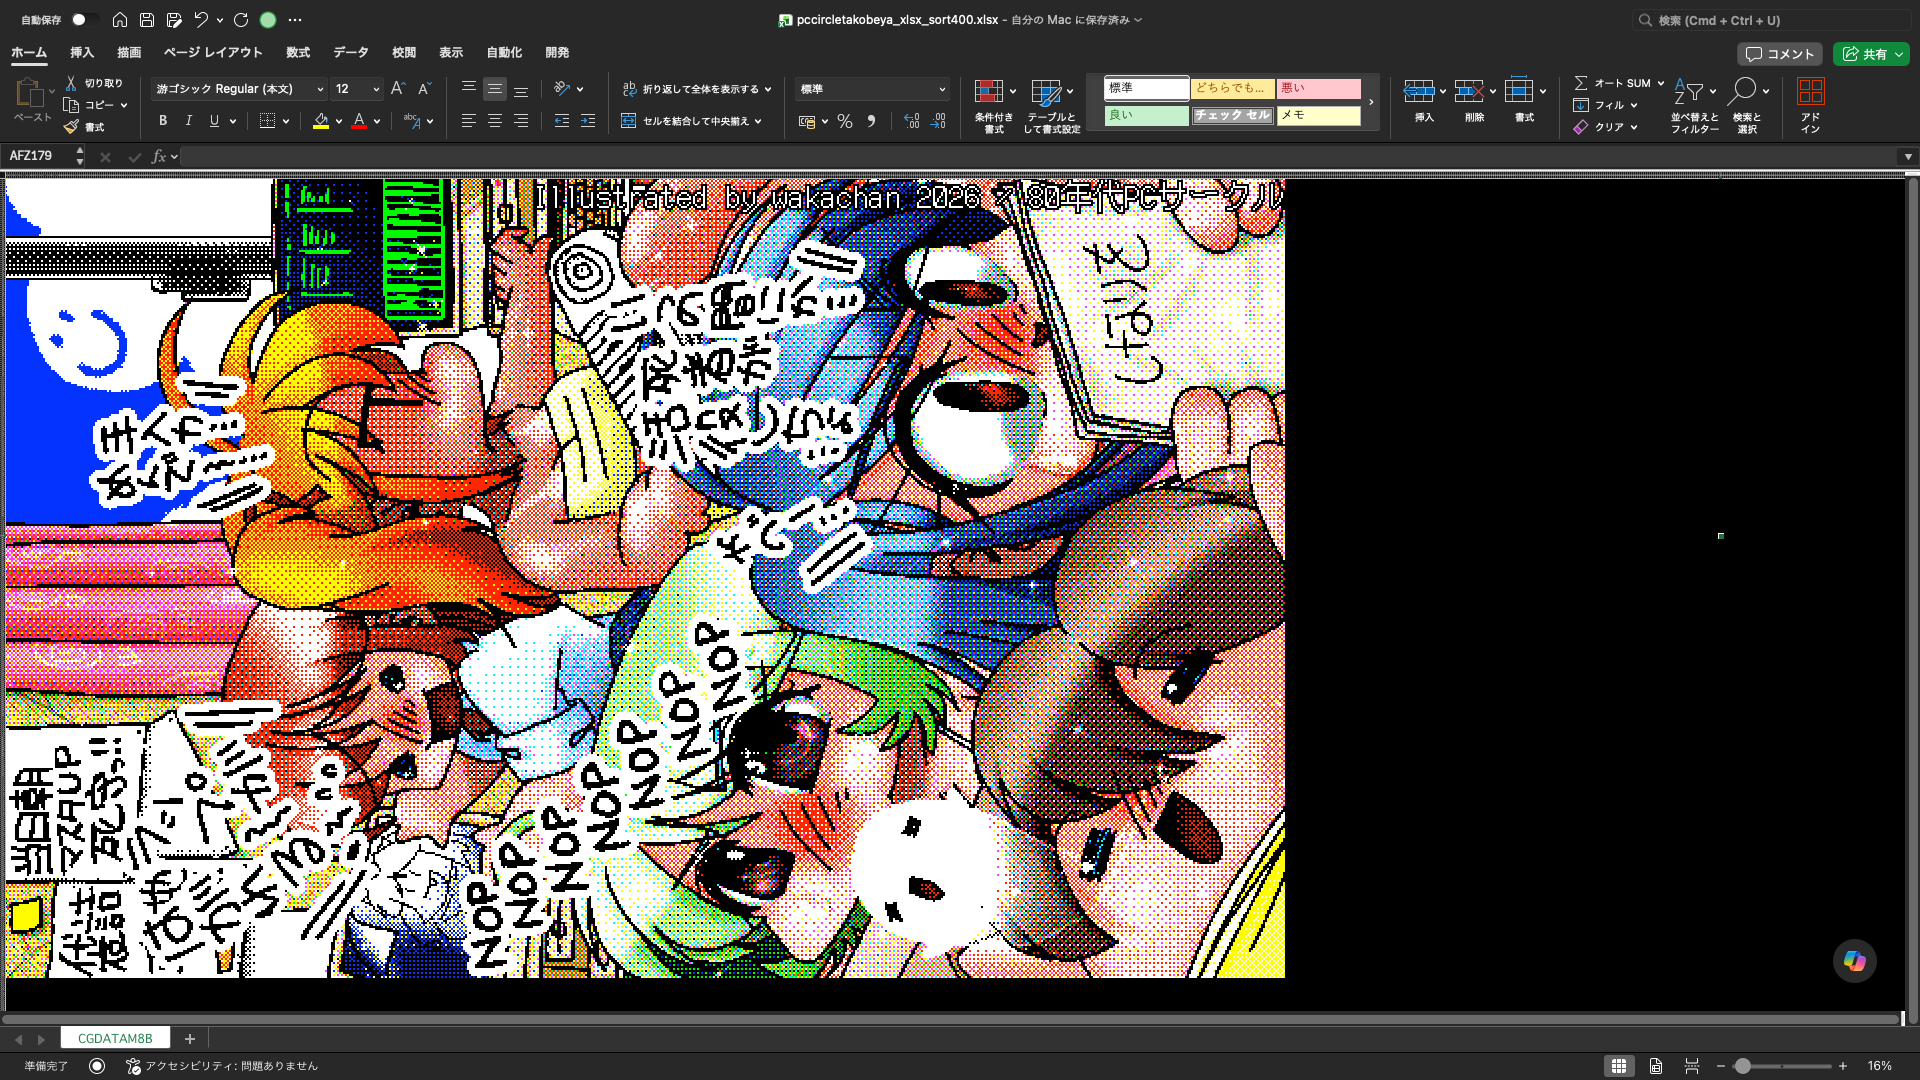Image resolution: width=1920 pixels, height=1080 pixels.
Task: Toggle Italic formatting
Action: 189,121
